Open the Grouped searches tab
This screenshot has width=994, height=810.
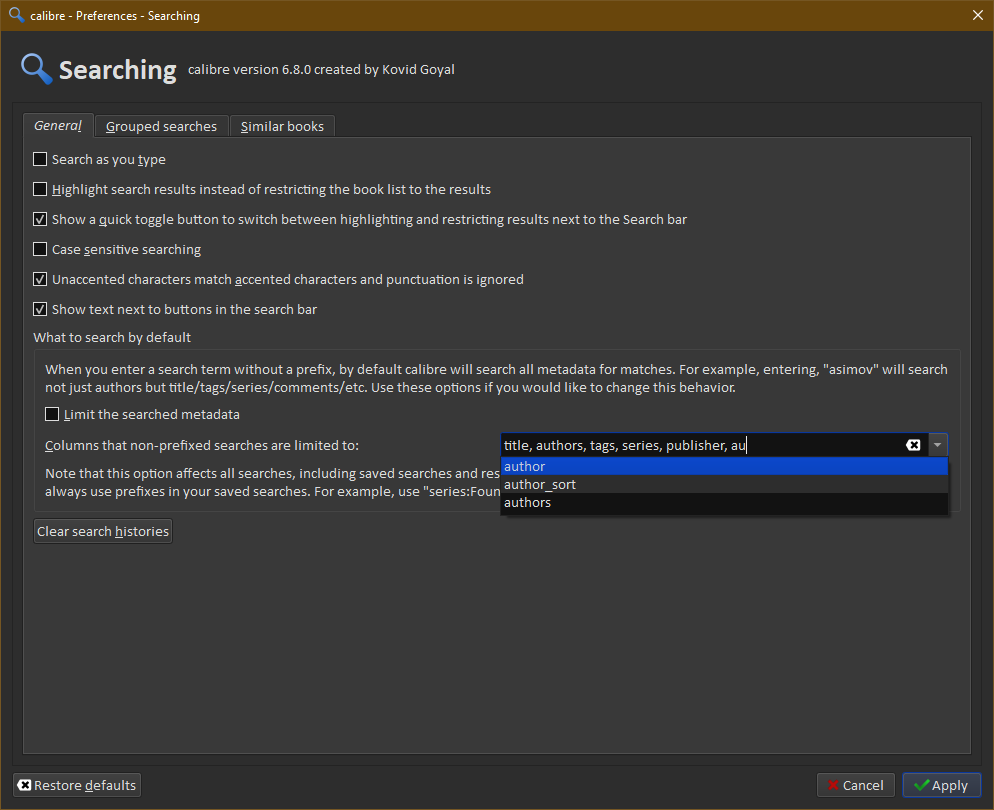(161, 126)
